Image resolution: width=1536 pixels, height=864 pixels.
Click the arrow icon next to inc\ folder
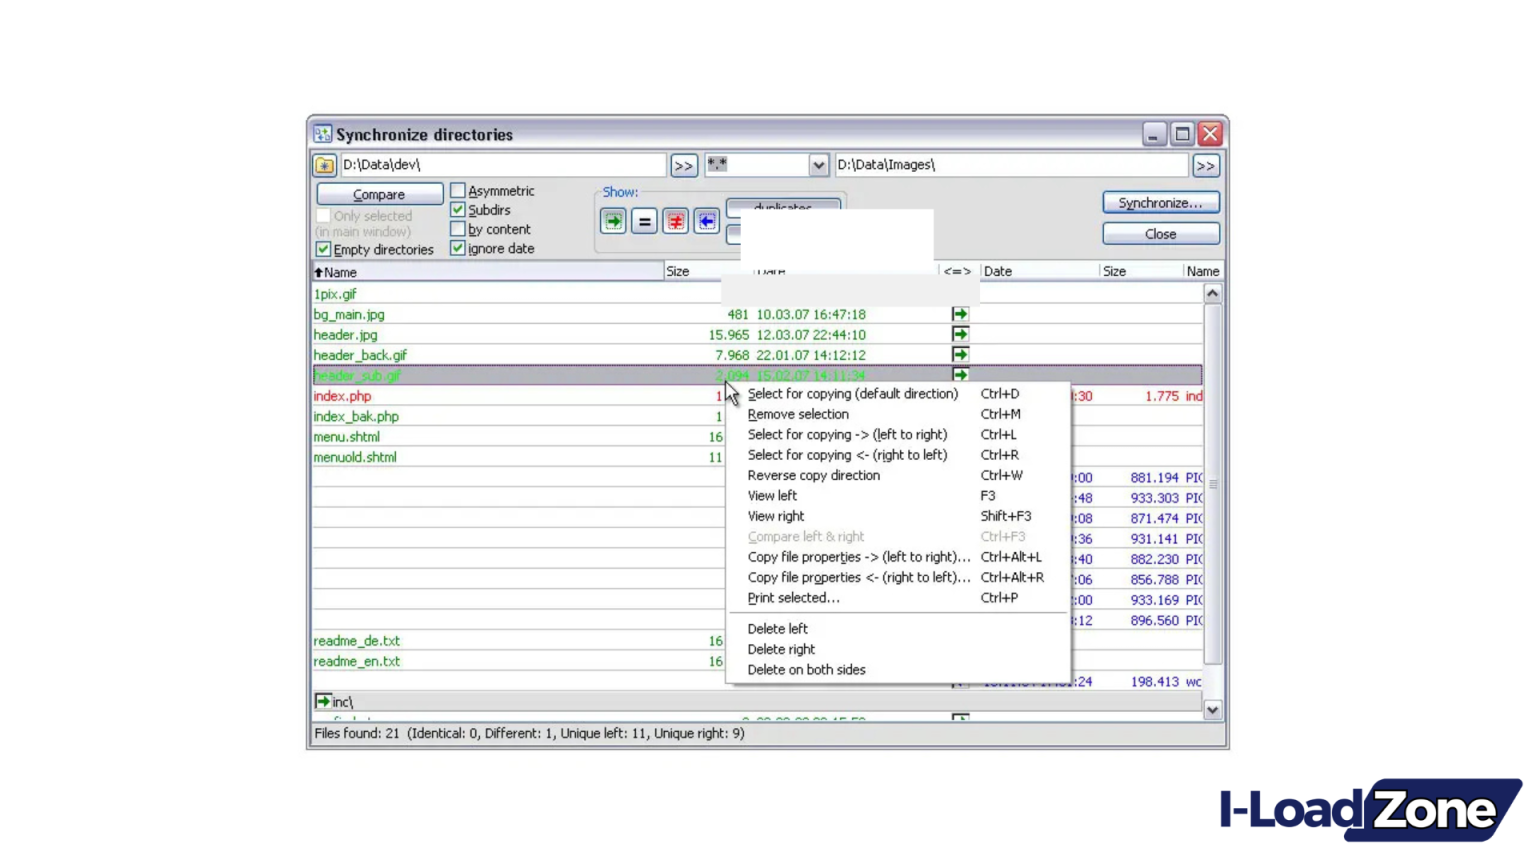323,701
